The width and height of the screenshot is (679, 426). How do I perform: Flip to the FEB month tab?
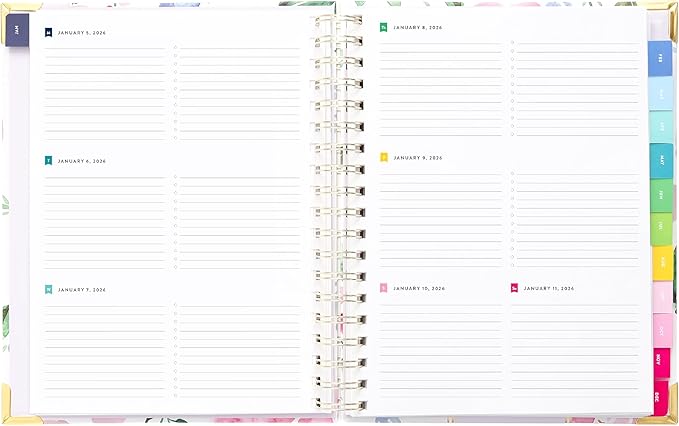[660, 58]
